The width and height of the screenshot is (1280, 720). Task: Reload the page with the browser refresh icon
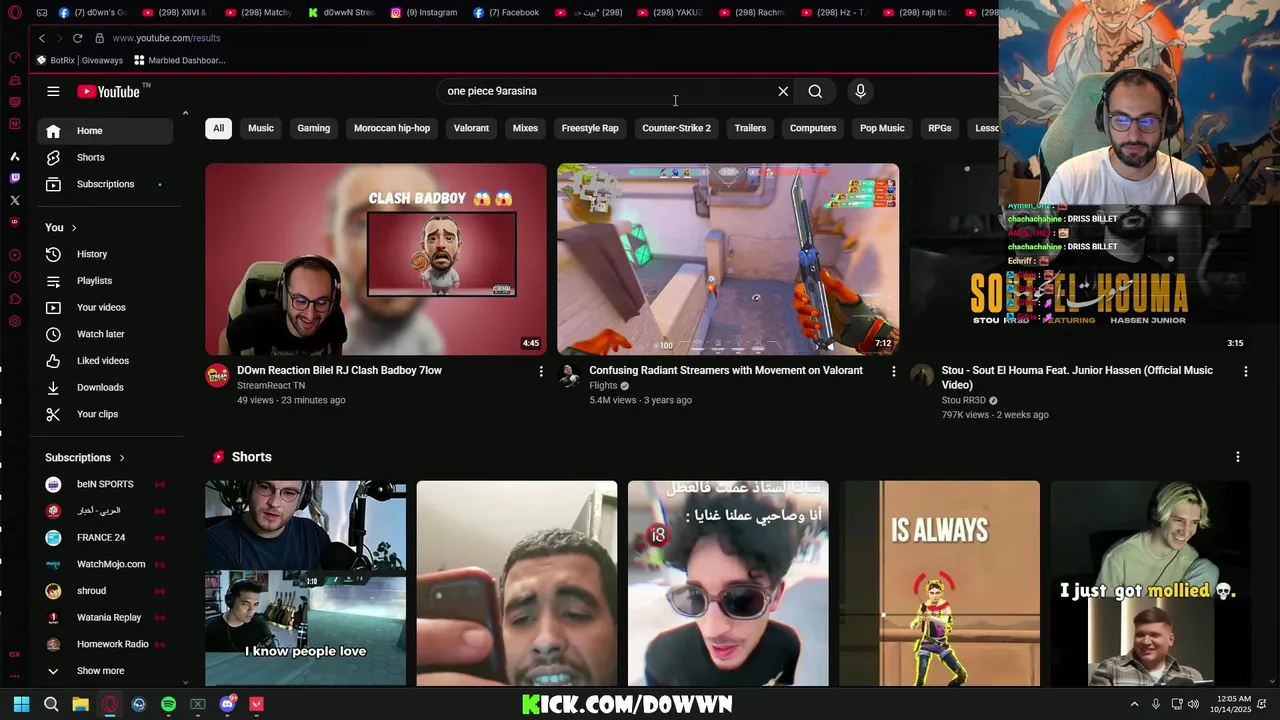(x=77, y=38)
